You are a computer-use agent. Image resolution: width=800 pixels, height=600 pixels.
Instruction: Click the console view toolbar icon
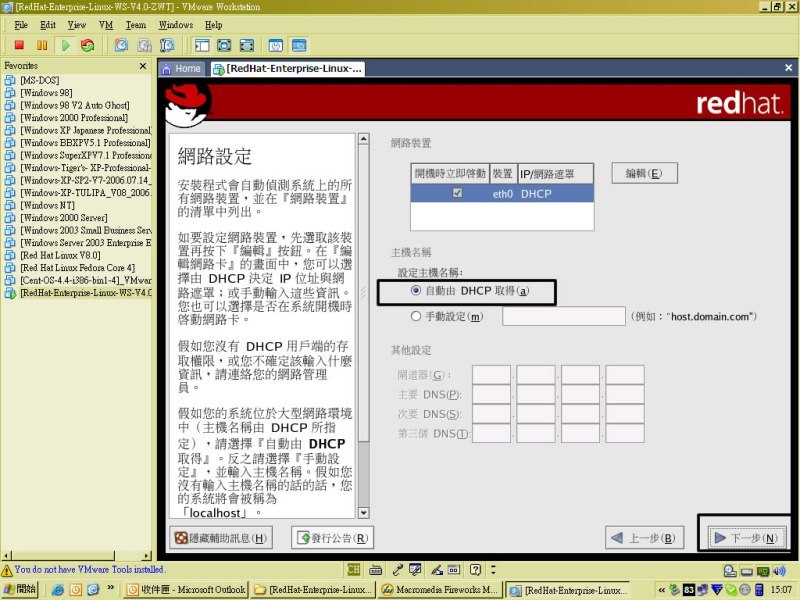coord(299,45)
